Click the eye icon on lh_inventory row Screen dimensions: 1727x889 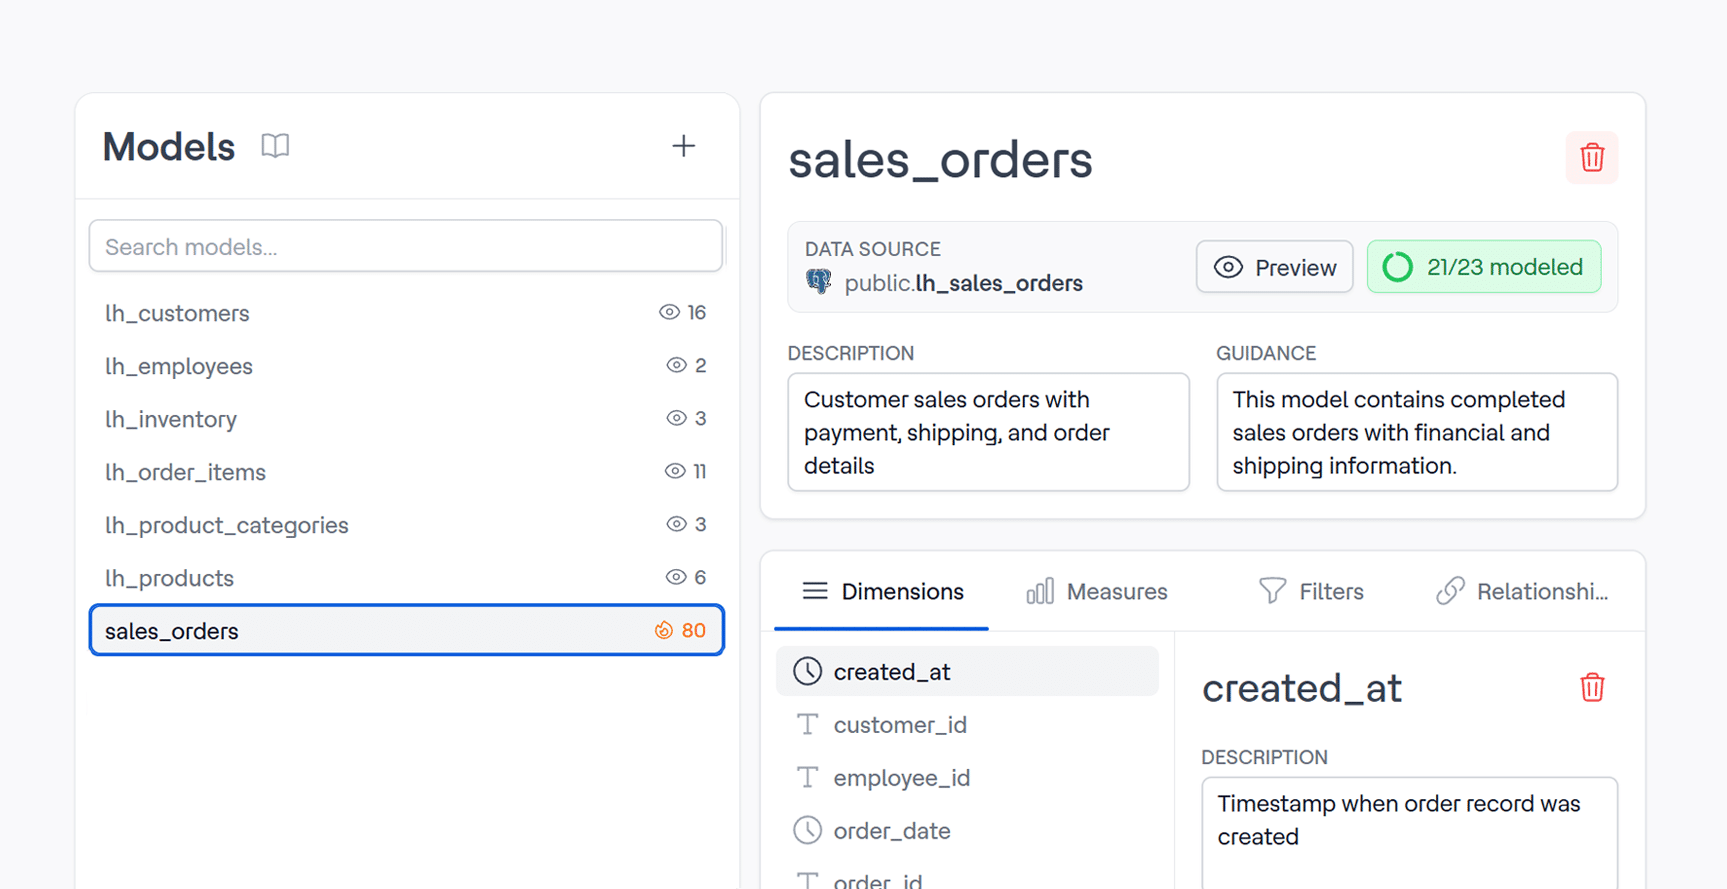(677, 418)
